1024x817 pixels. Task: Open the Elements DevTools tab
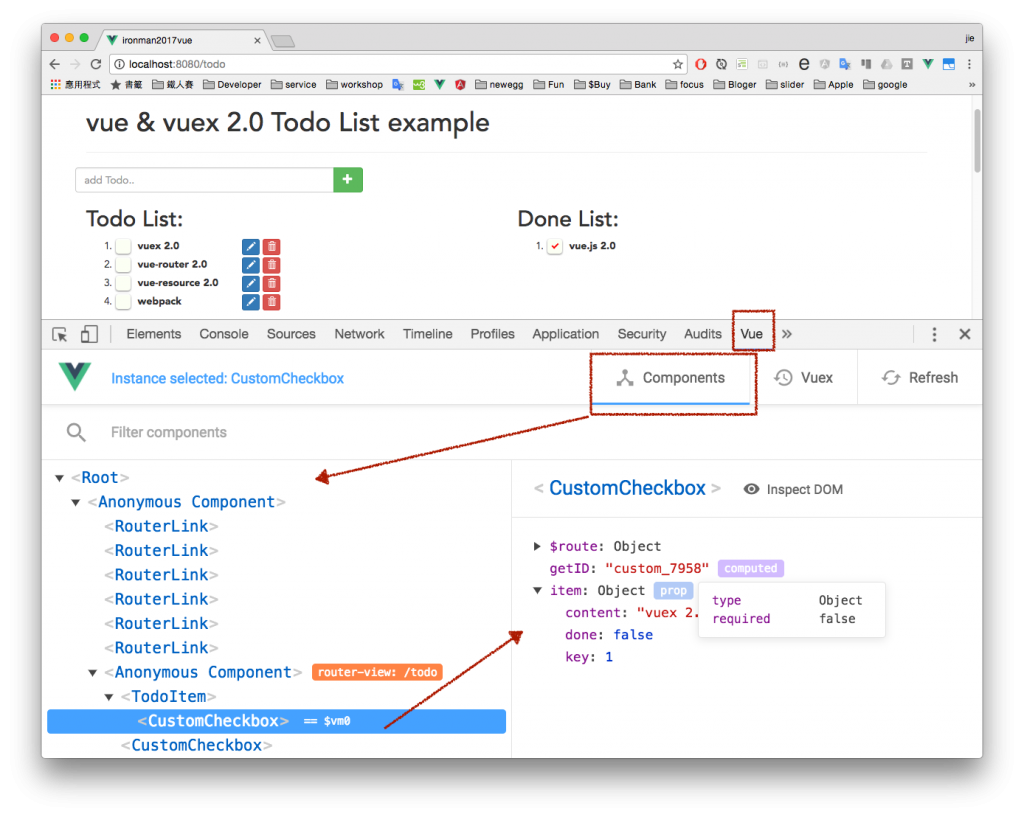tap(153, 334)
